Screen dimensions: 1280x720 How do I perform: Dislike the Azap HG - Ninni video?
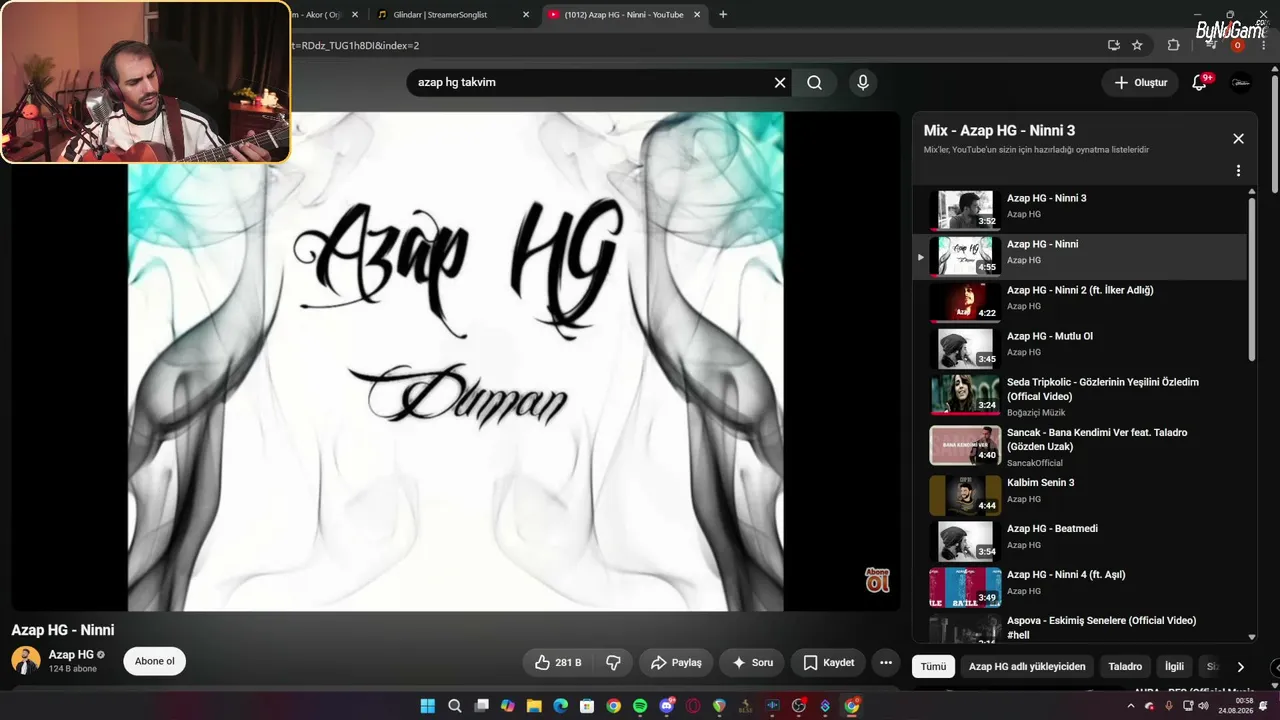click(614, 662)
